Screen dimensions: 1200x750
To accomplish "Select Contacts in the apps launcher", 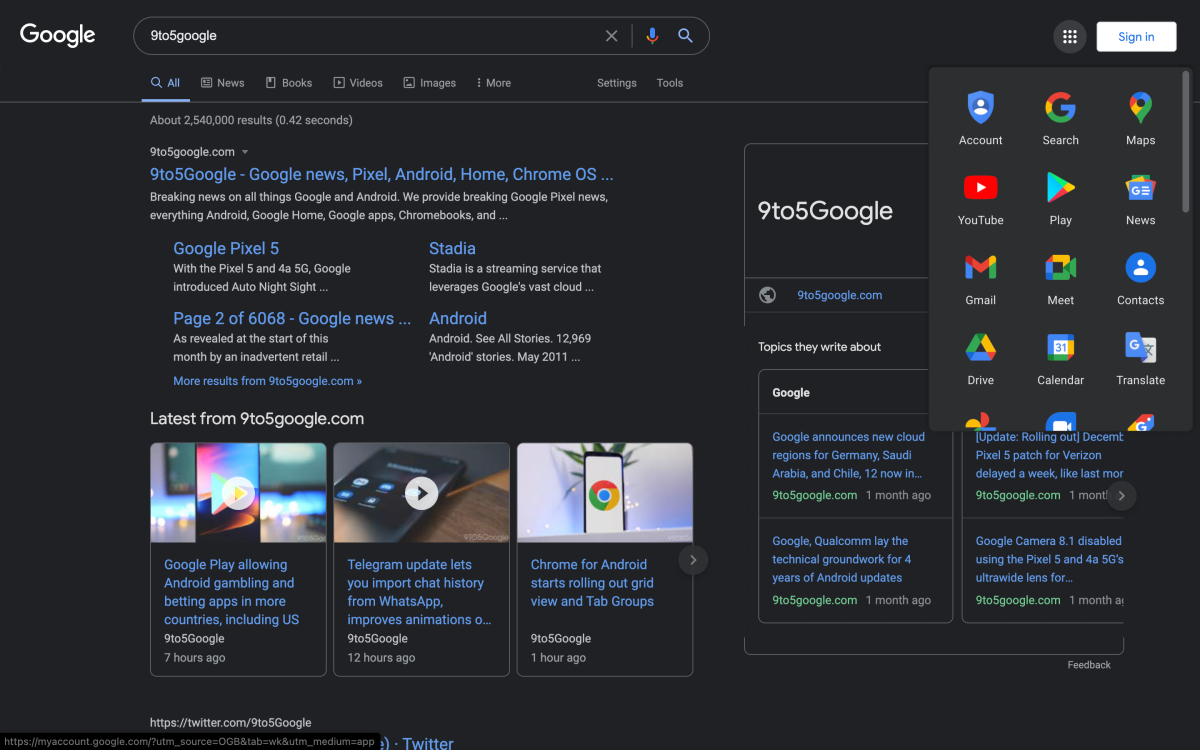I will point(1140,278).
